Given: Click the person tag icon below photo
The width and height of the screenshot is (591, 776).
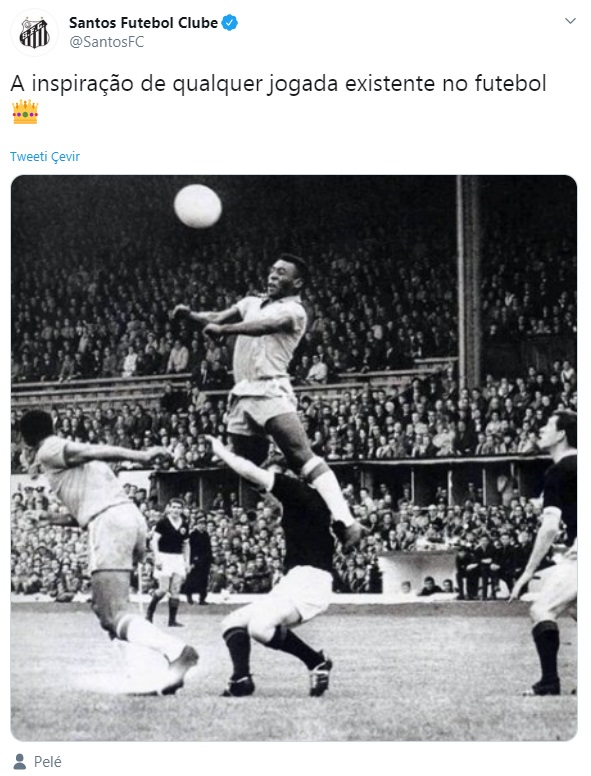Looking at the screenshot, I should tap(20, 761).
